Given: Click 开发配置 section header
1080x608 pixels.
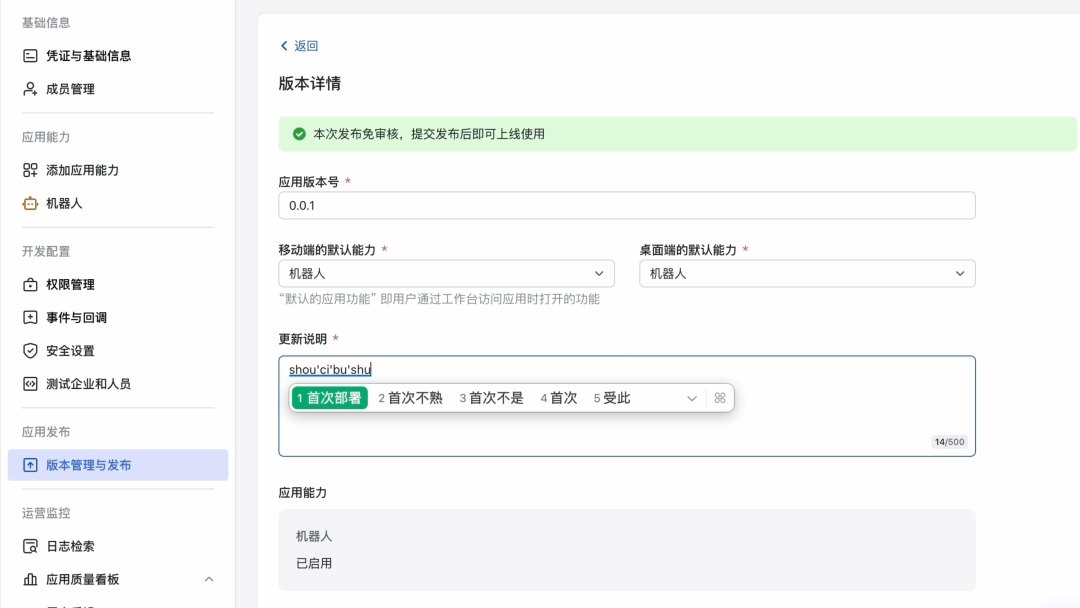Looking at the screenshot, I should [46, 251].
